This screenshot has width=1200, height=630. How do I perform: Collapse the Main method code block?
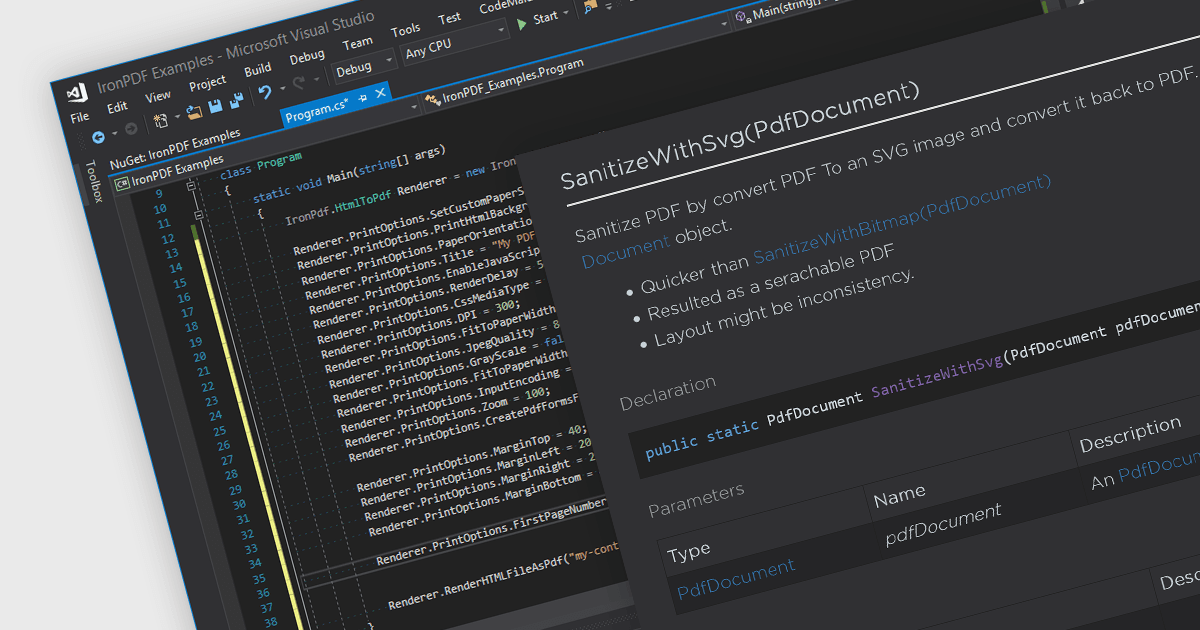click(x=199, y=215)
